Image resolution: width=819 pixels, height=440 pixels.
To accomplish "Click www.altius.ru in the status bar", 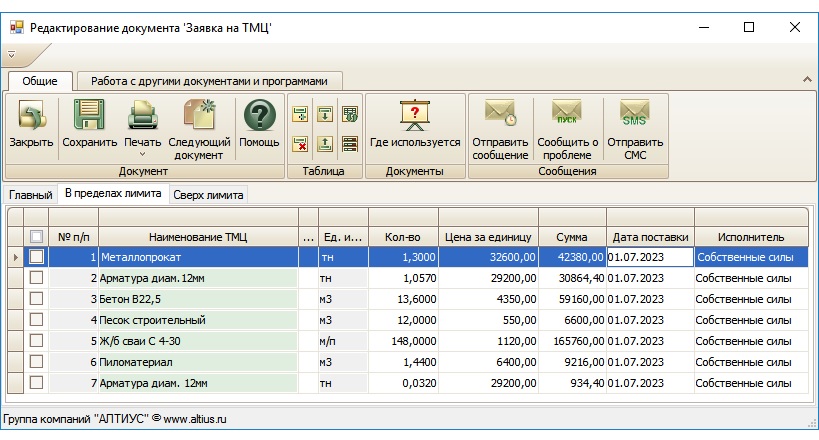I will (x=195, y=419).
